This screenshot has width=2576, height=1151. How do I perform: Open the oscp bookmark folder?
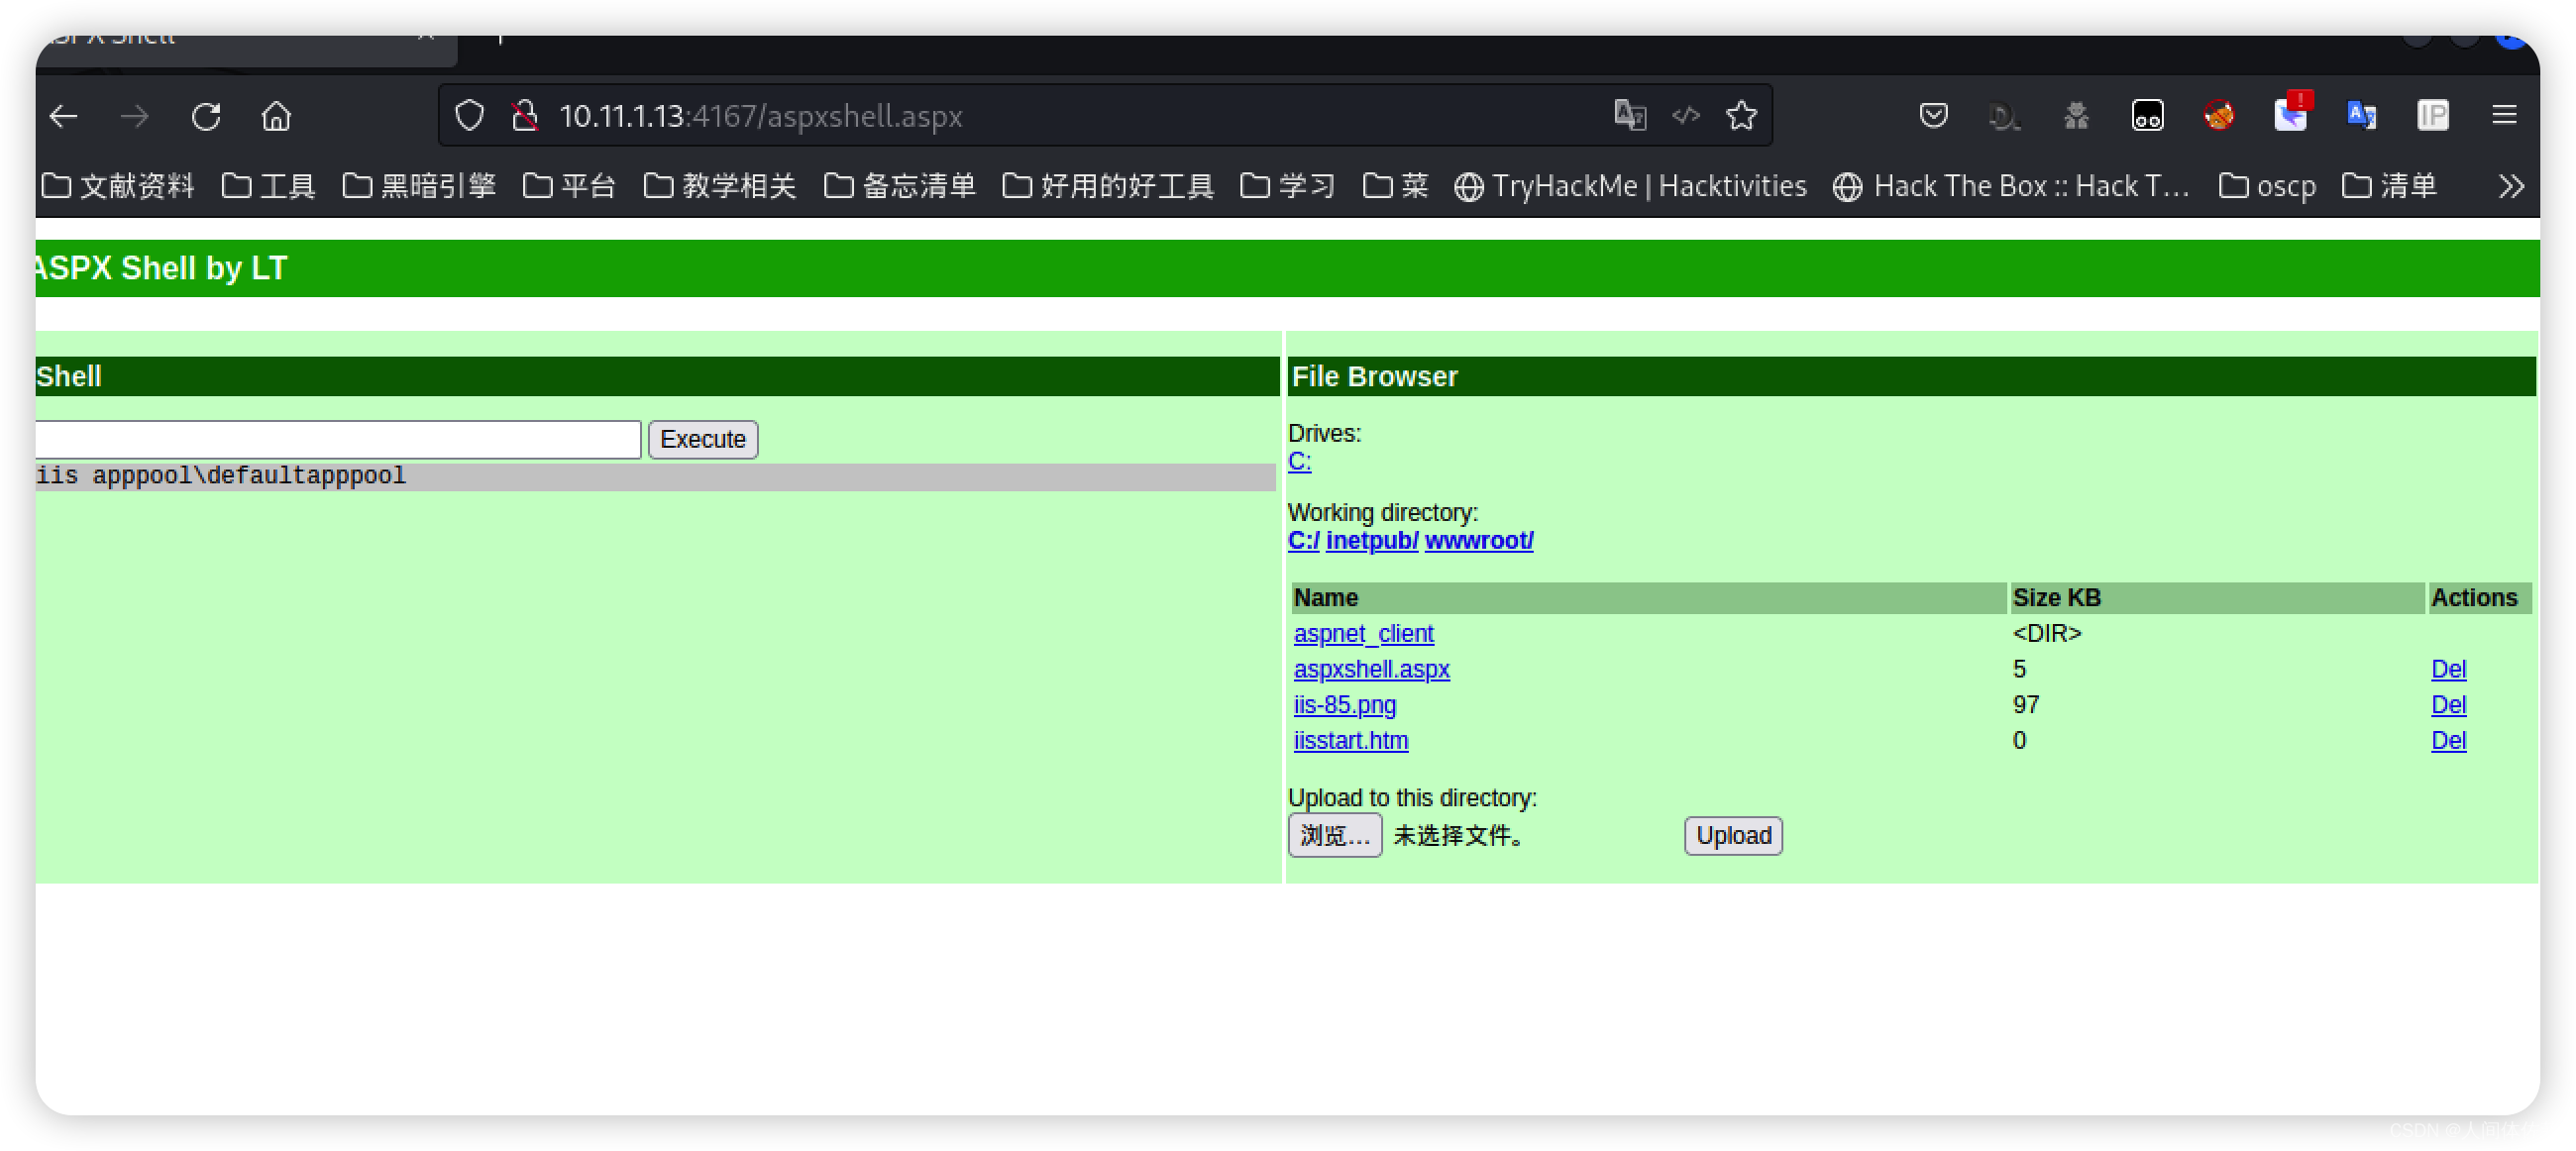point(2267,186)
